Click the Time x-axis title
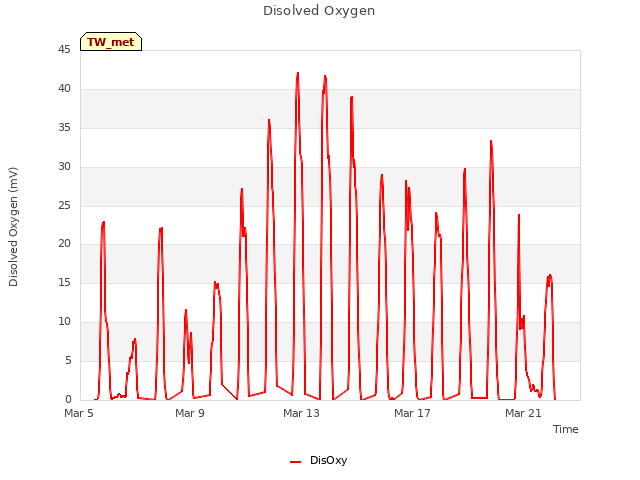The width and height of the screenshot is (640, 480). click(565, 429)
